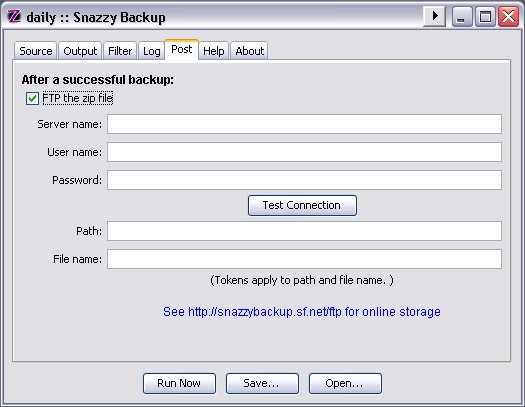Switch to the Source tab
The width and height of the screenshot is (525, 407).
tap(35, 51)
